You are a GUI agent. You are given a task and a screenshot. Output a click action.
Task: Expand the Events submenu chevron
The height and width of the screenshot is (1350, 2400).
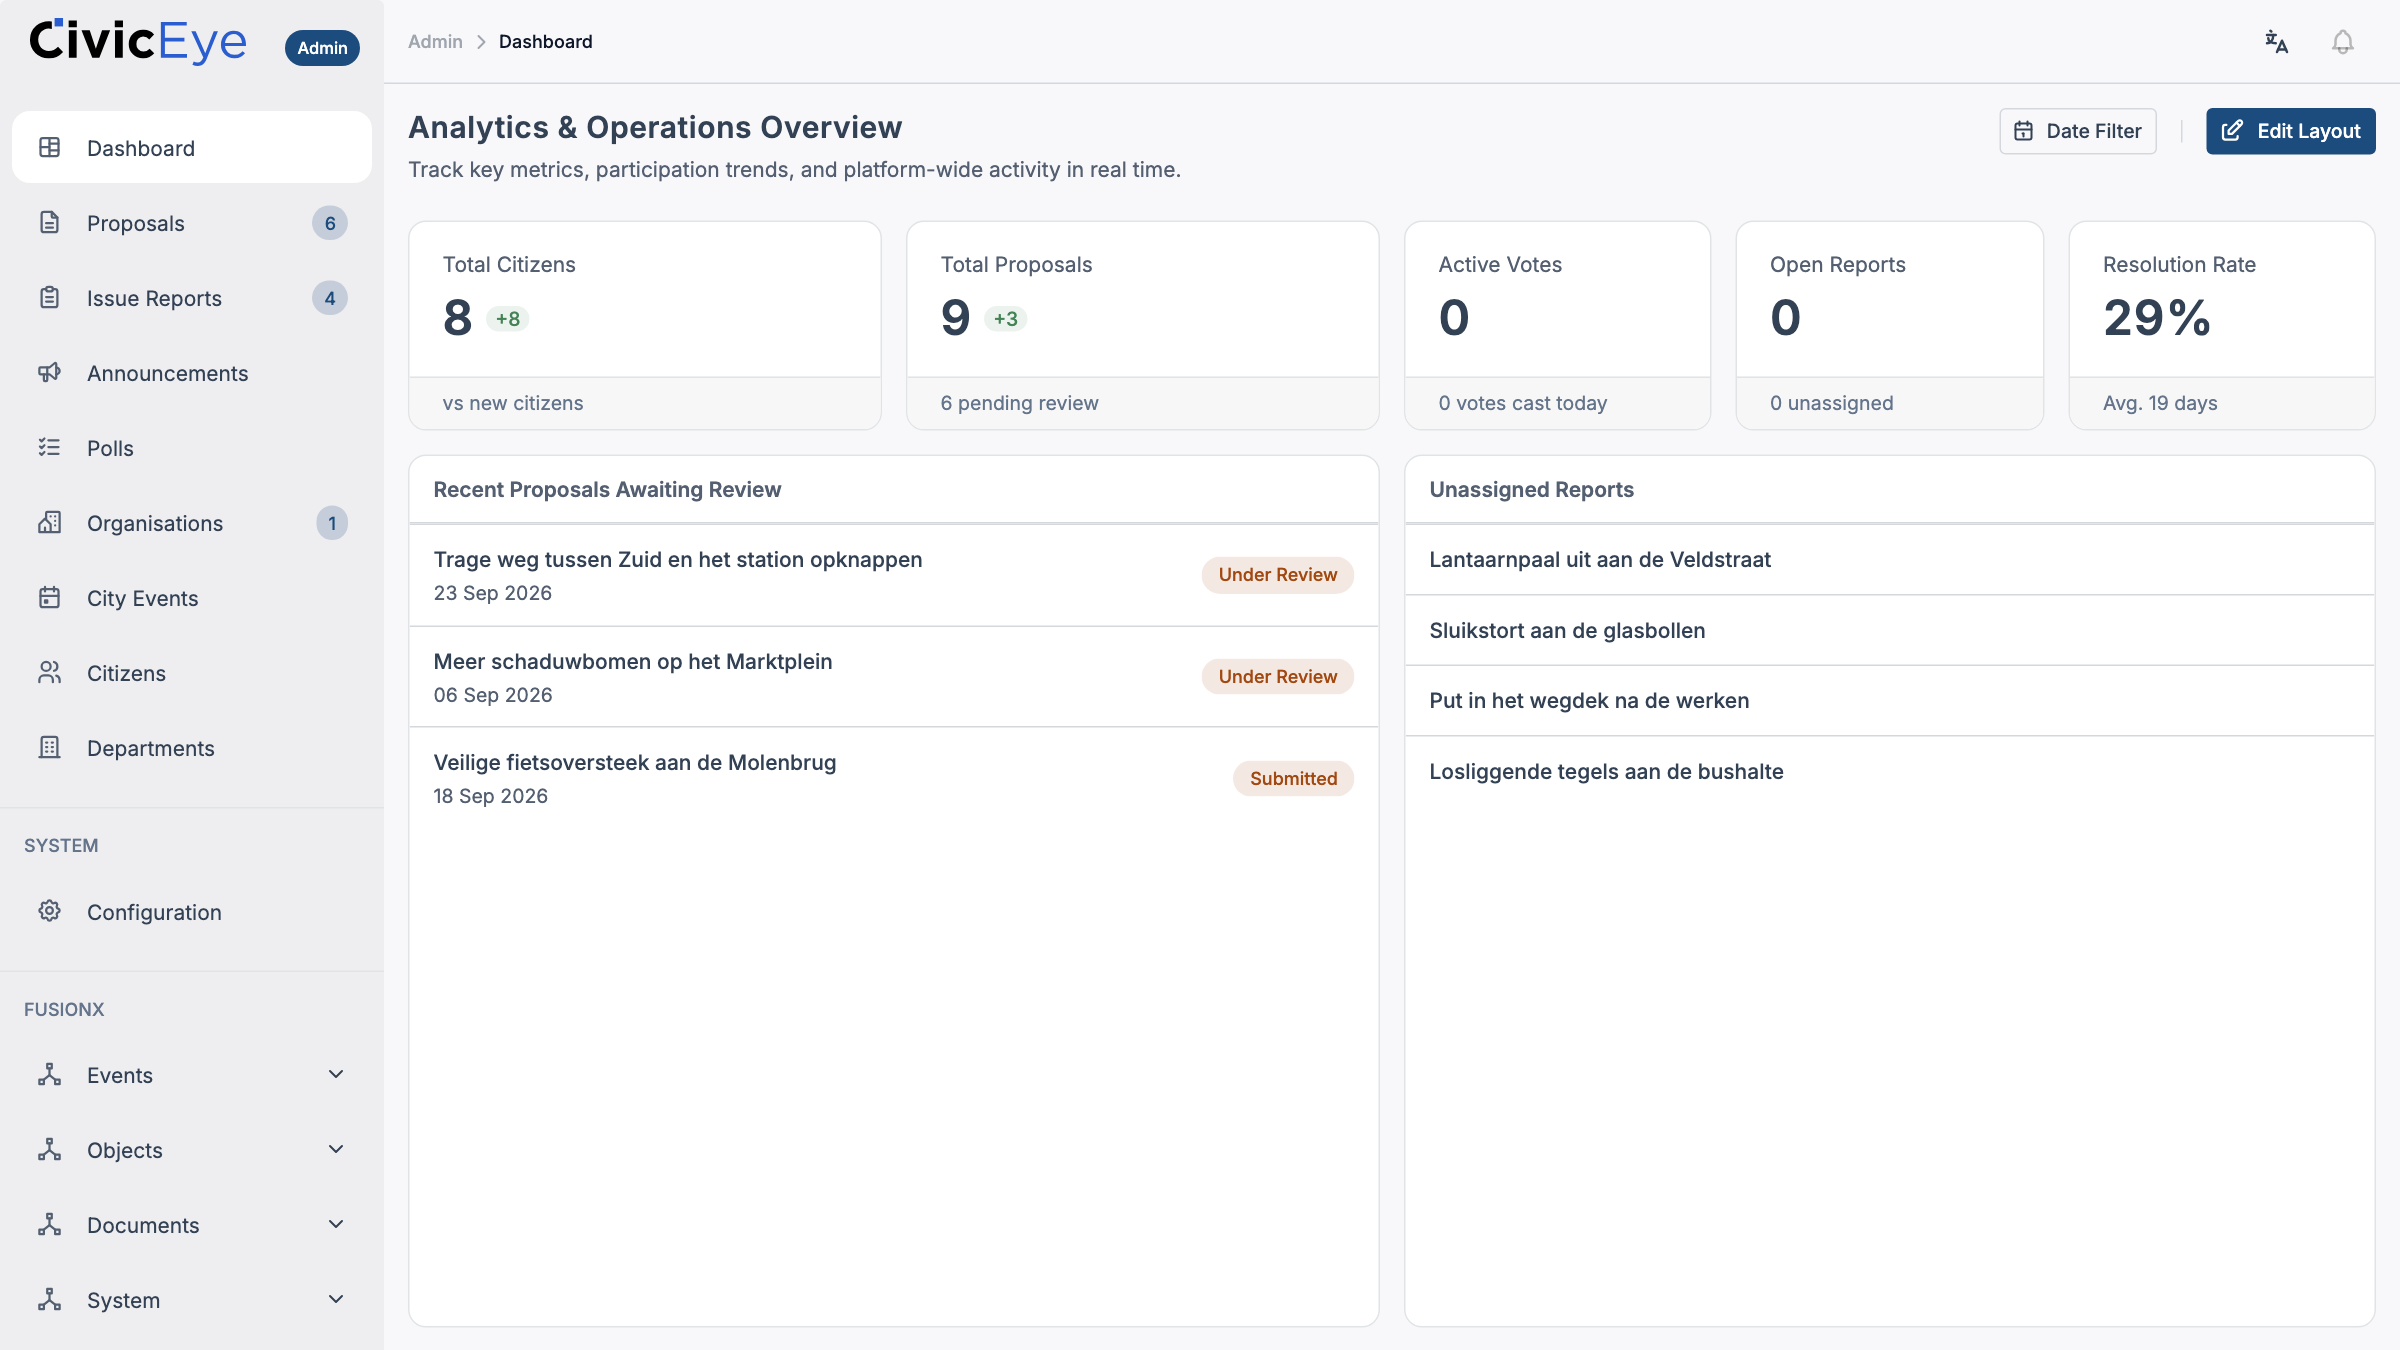336,1075
